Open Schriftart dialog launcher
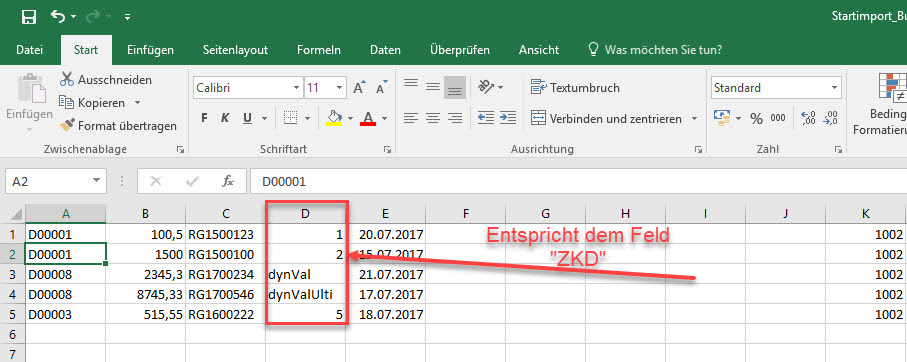The height and width of the screenshot is (362, 907). pyautogui.click(x=387, y=150)
